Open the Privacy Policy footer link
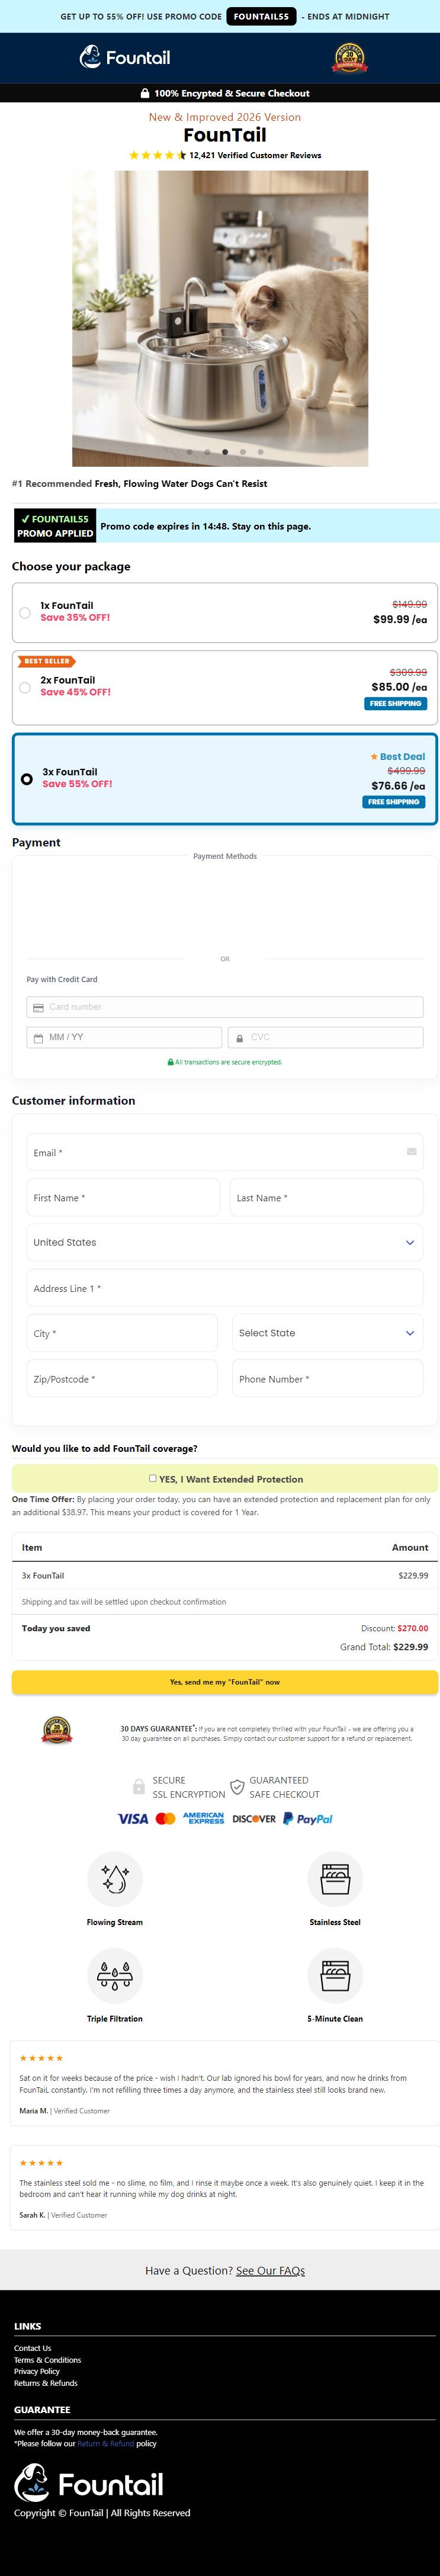 point(37,2371)
